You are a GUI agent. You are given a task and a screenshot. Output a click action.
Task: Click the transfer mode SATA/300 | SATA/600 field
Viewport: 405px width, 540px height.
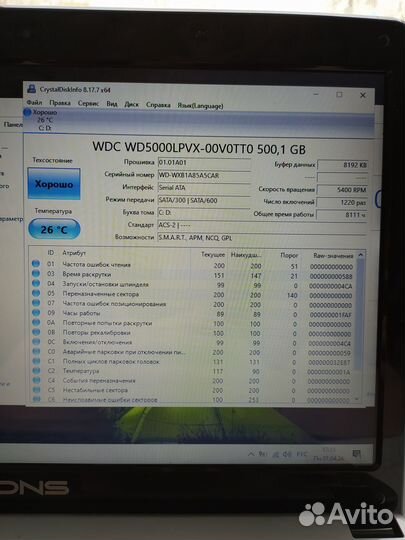[x=204, y=200]
